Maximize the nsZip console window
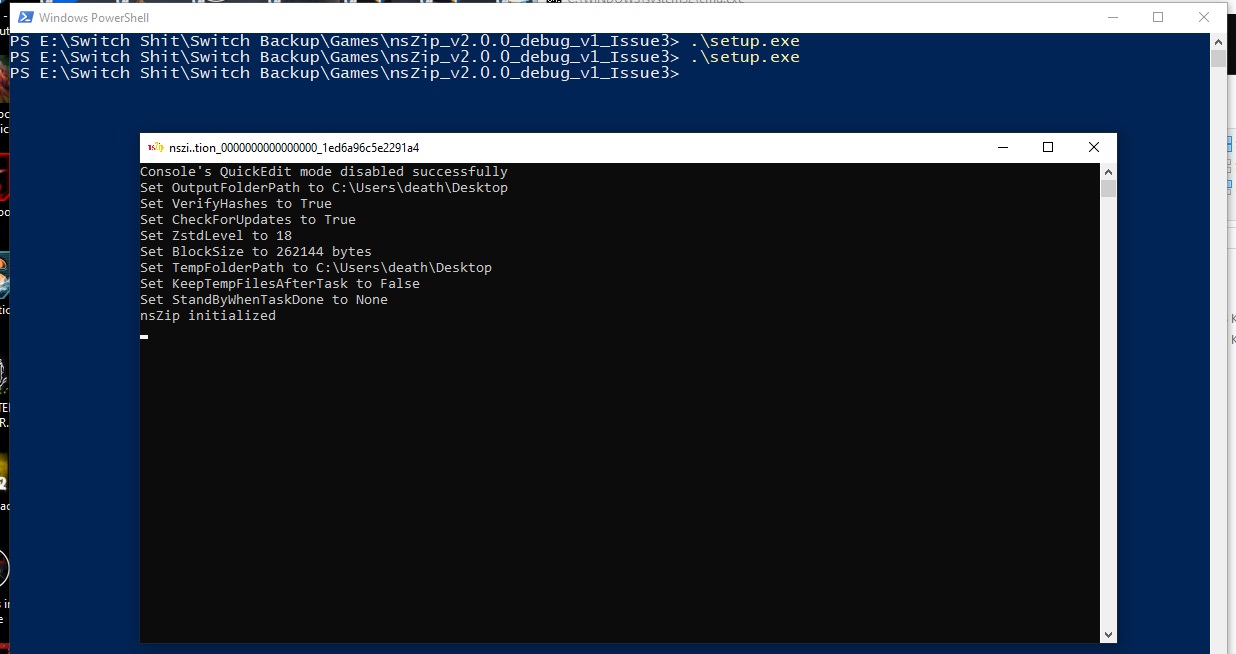This screenshot has height=654, width=1236. (x=1048, y=147)
